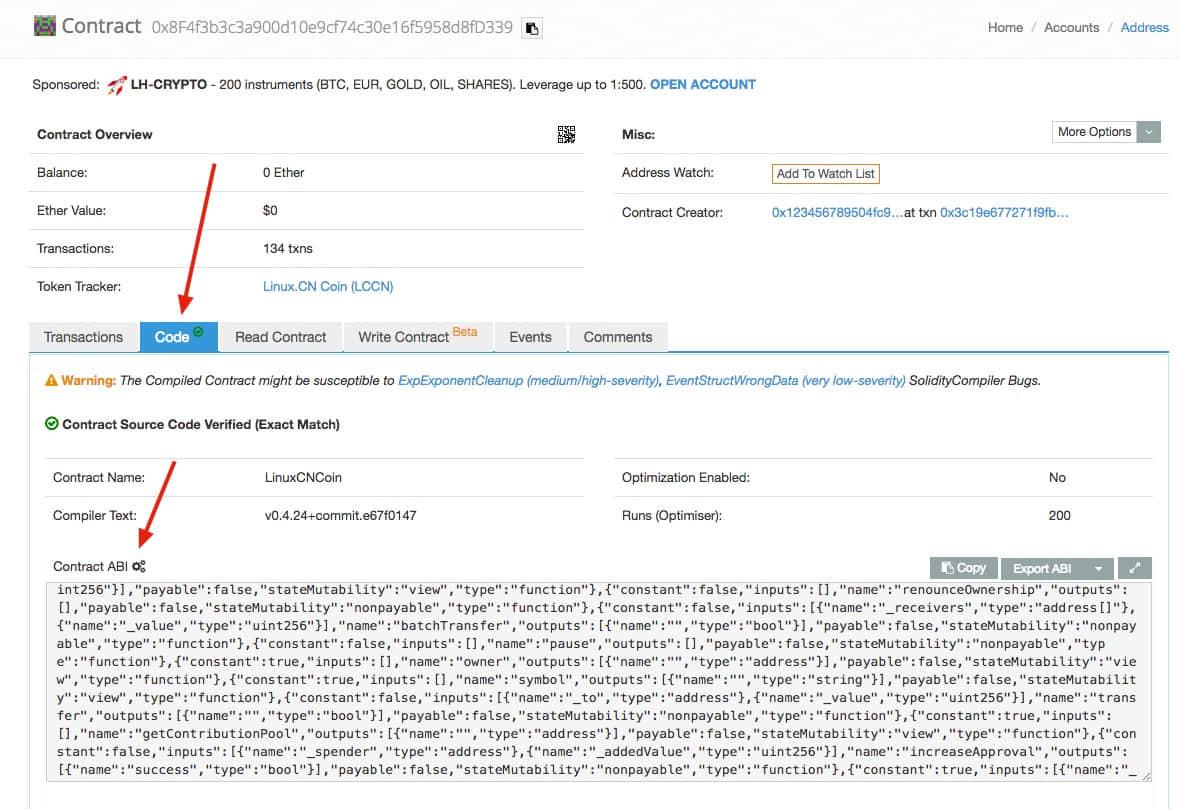Click the contract identicon next to the Contract title
Image resolution: width=1179 pixels, height=809 pixels.
pyautogui.click(x=45, y=27)
